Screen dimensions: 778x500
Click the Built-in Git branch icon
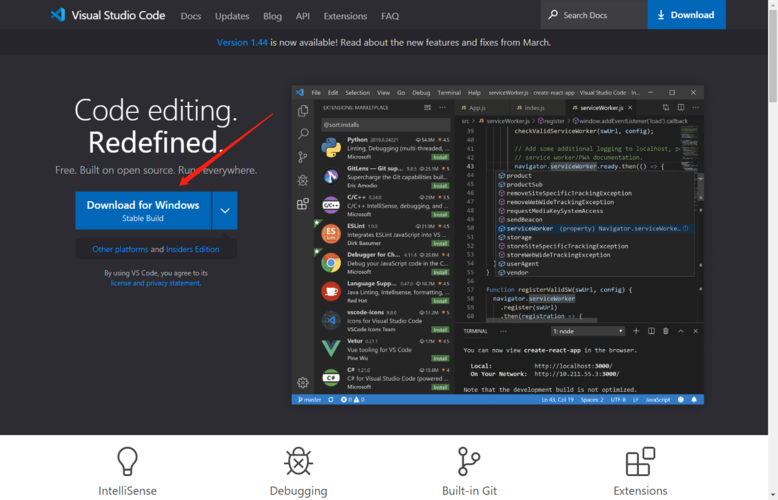(469, 461)
